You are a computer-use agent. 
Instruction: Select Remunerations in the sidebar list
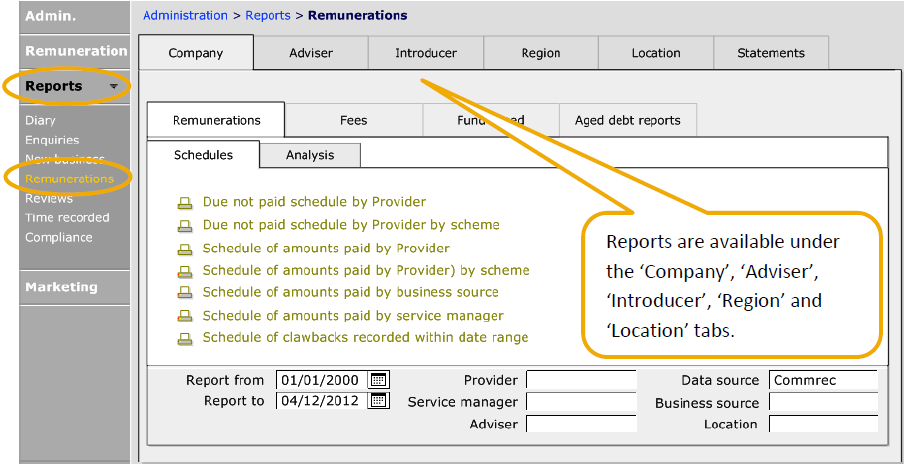tap(69, 179)
